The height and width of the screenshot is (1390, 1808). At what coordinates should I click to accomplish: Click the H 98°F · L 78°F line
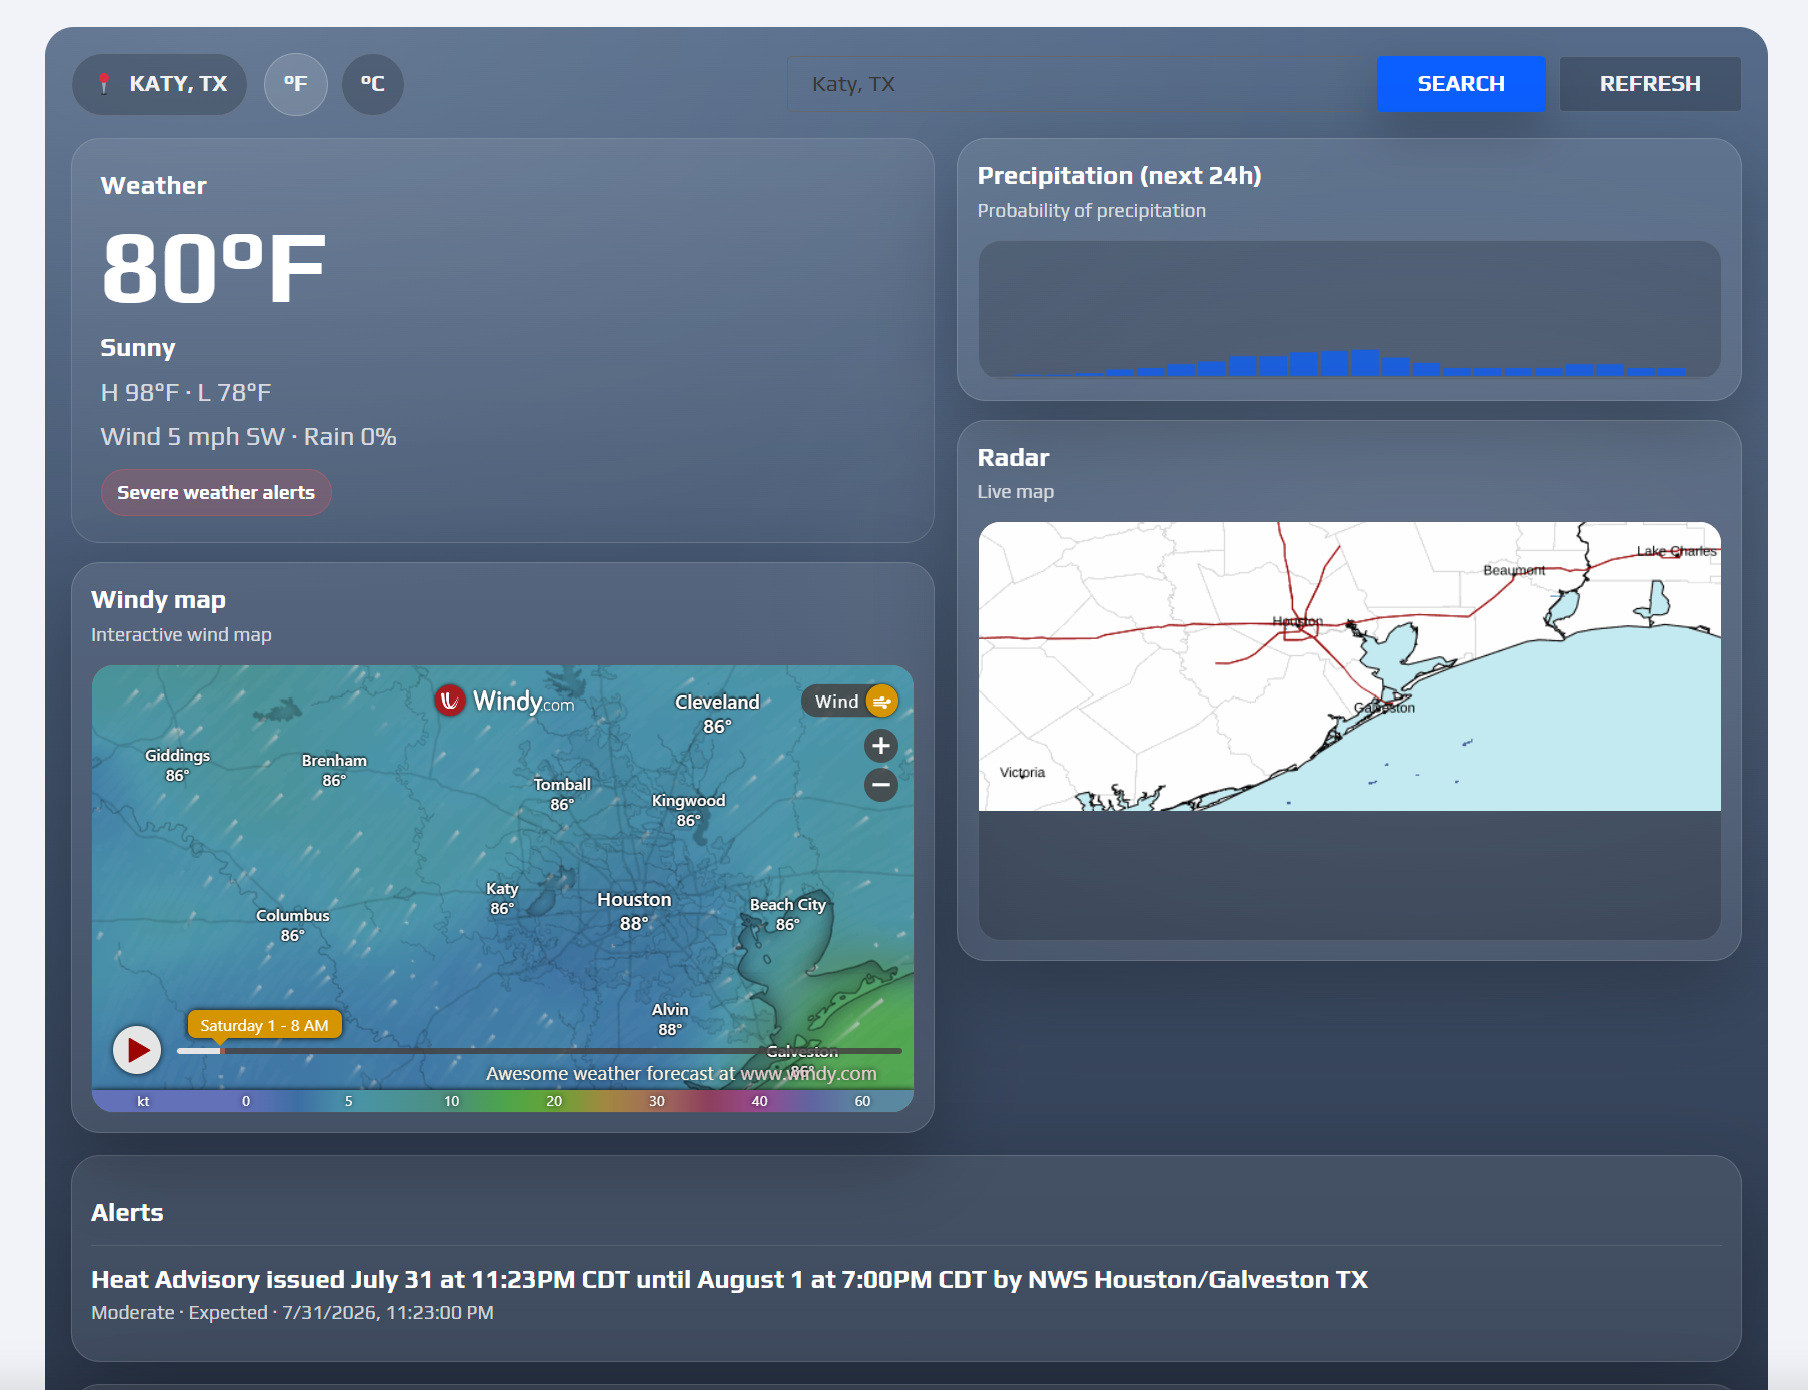[x=186, y=392]
